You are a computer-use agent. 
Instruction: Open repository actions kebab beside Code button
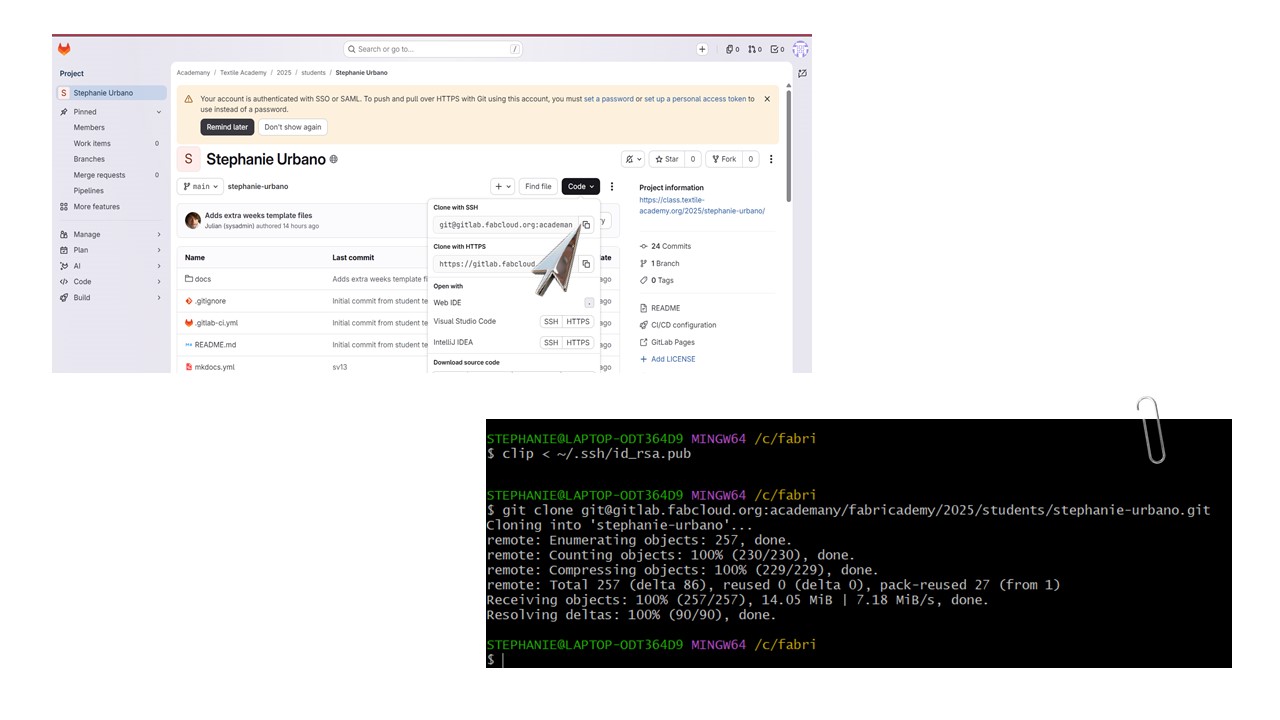tap(612, 186)
